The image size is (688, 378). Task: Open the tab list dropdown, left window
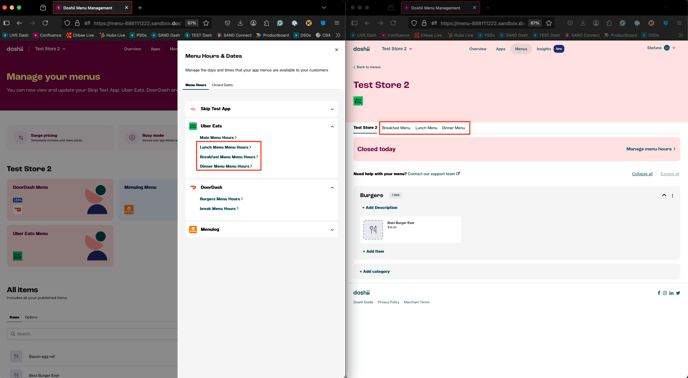pyautogui.click(x=324, y=7)
